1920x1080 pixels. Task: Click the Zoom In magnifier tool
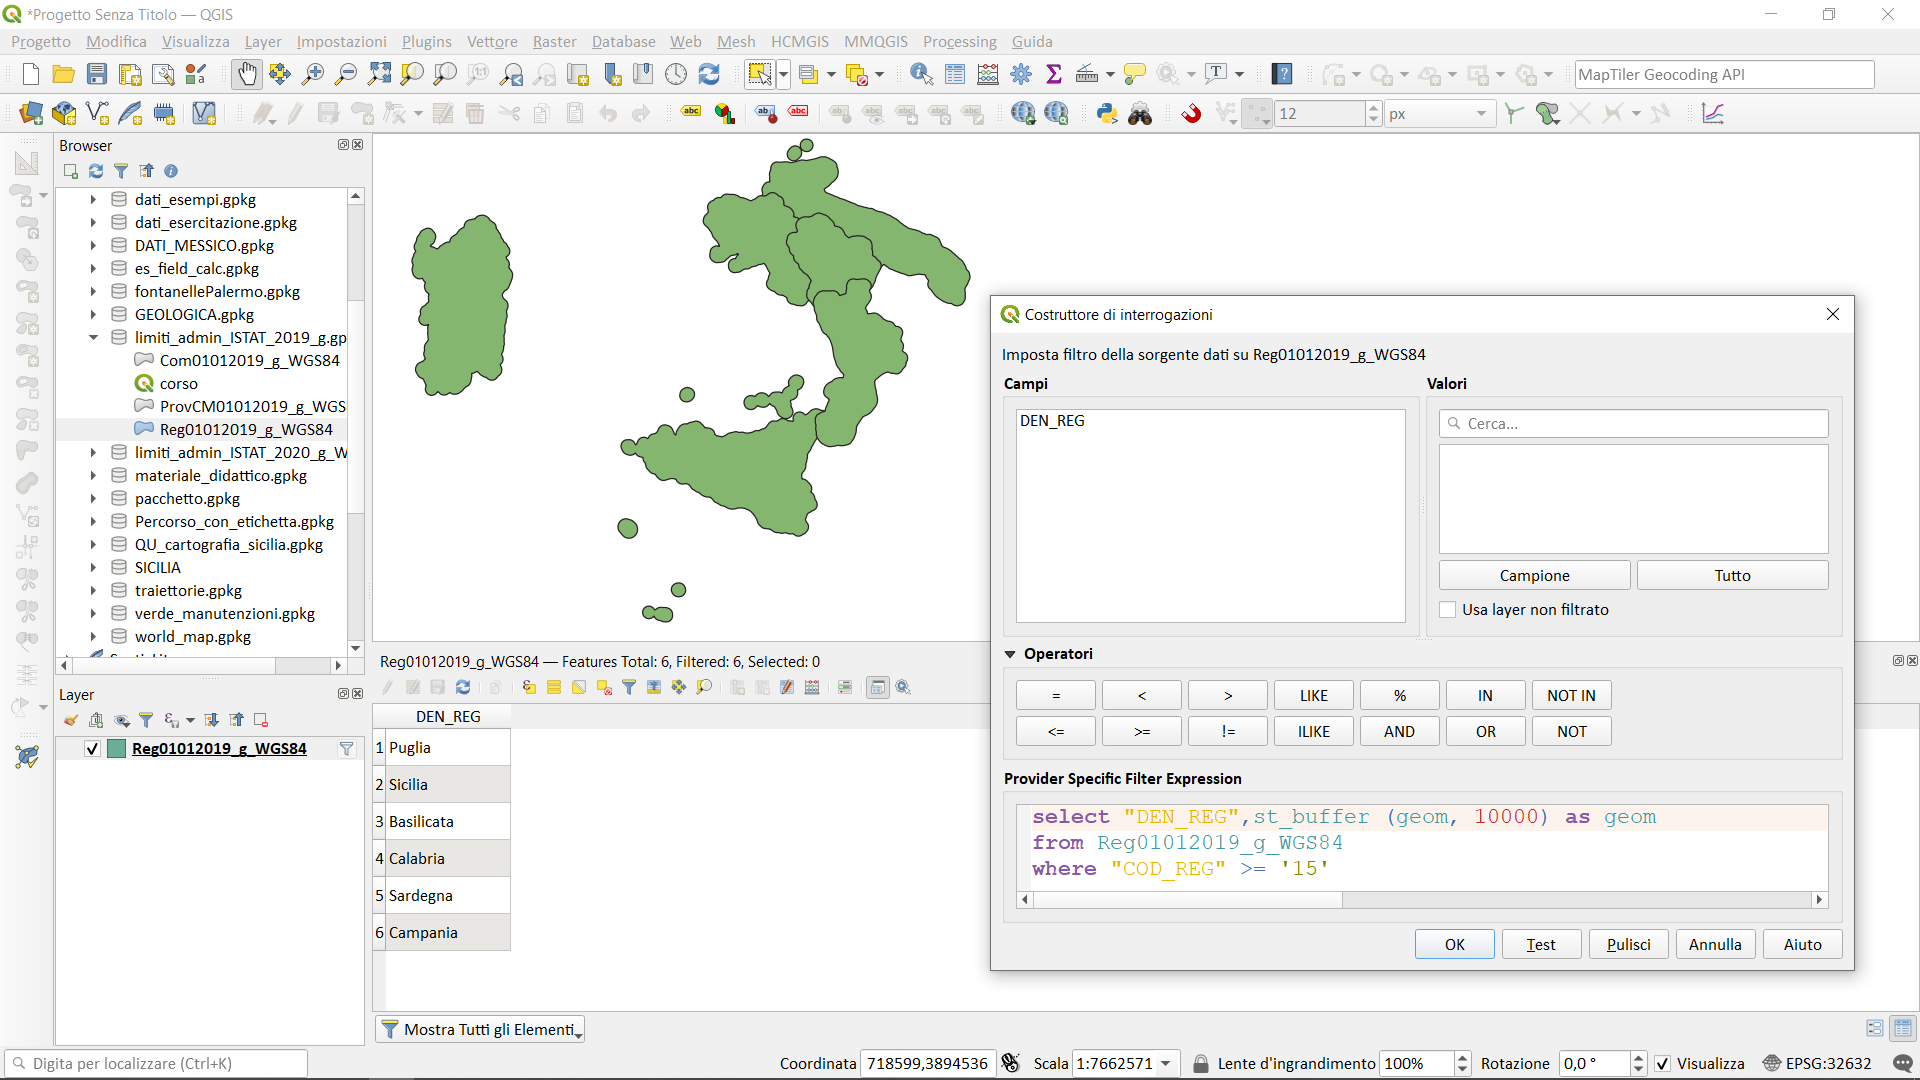pos(313,74)
